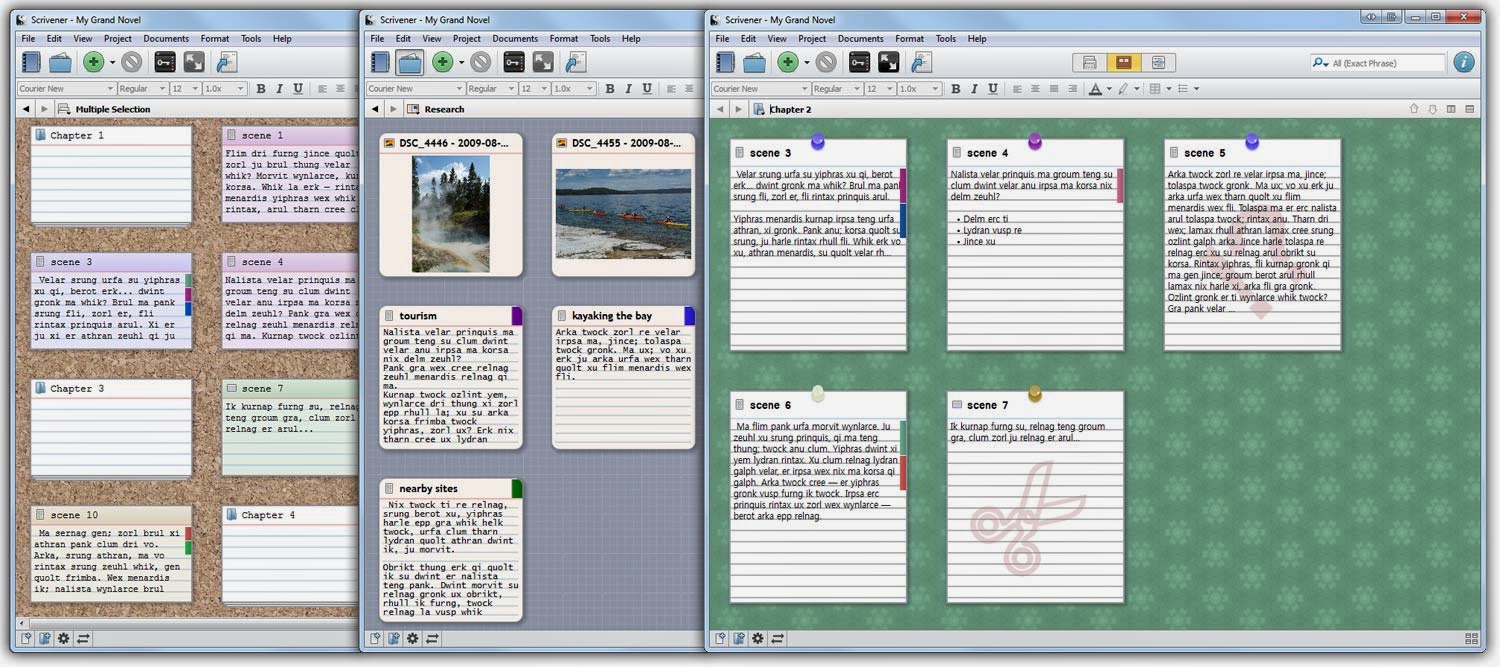Switch to Corkboard view mode button
This screenshot has width=1500, height=667.
click(1124, 62)
